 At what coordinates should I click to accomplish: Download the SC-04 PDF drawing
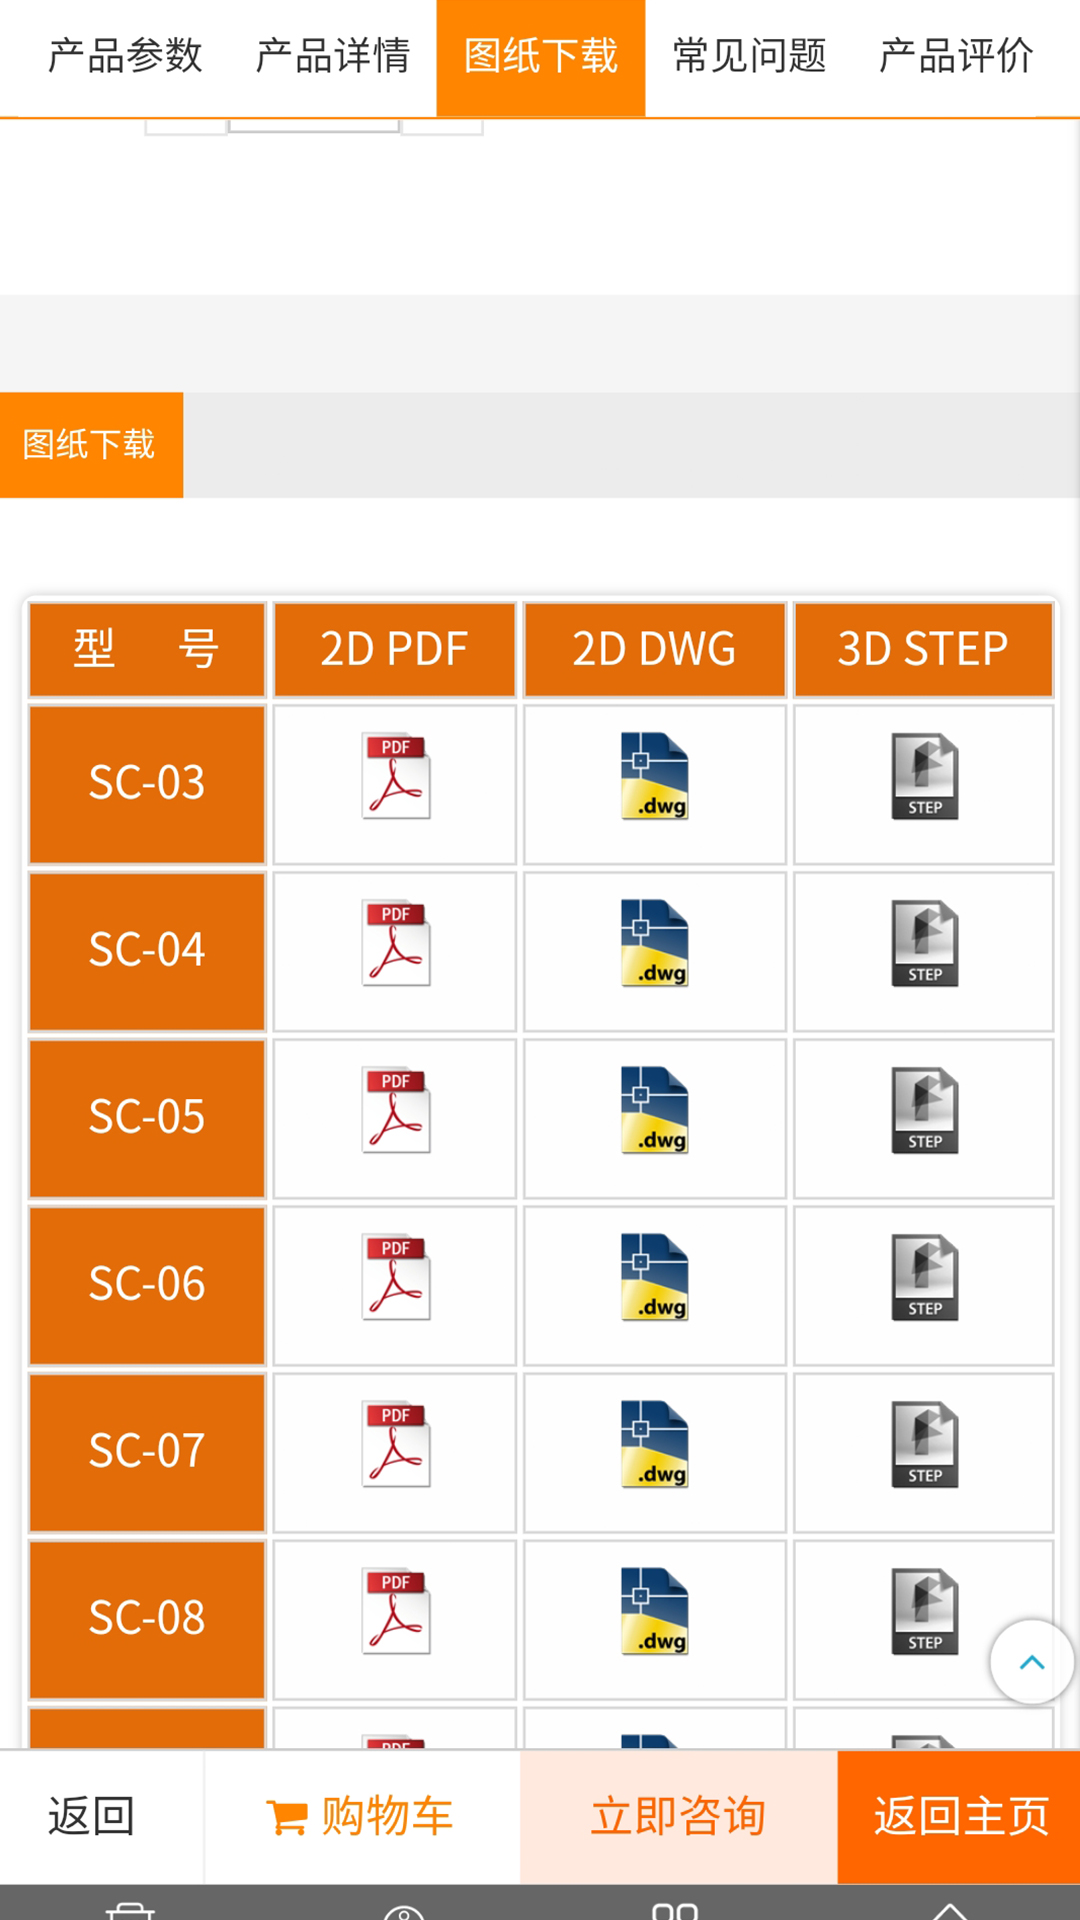(396, 944)
